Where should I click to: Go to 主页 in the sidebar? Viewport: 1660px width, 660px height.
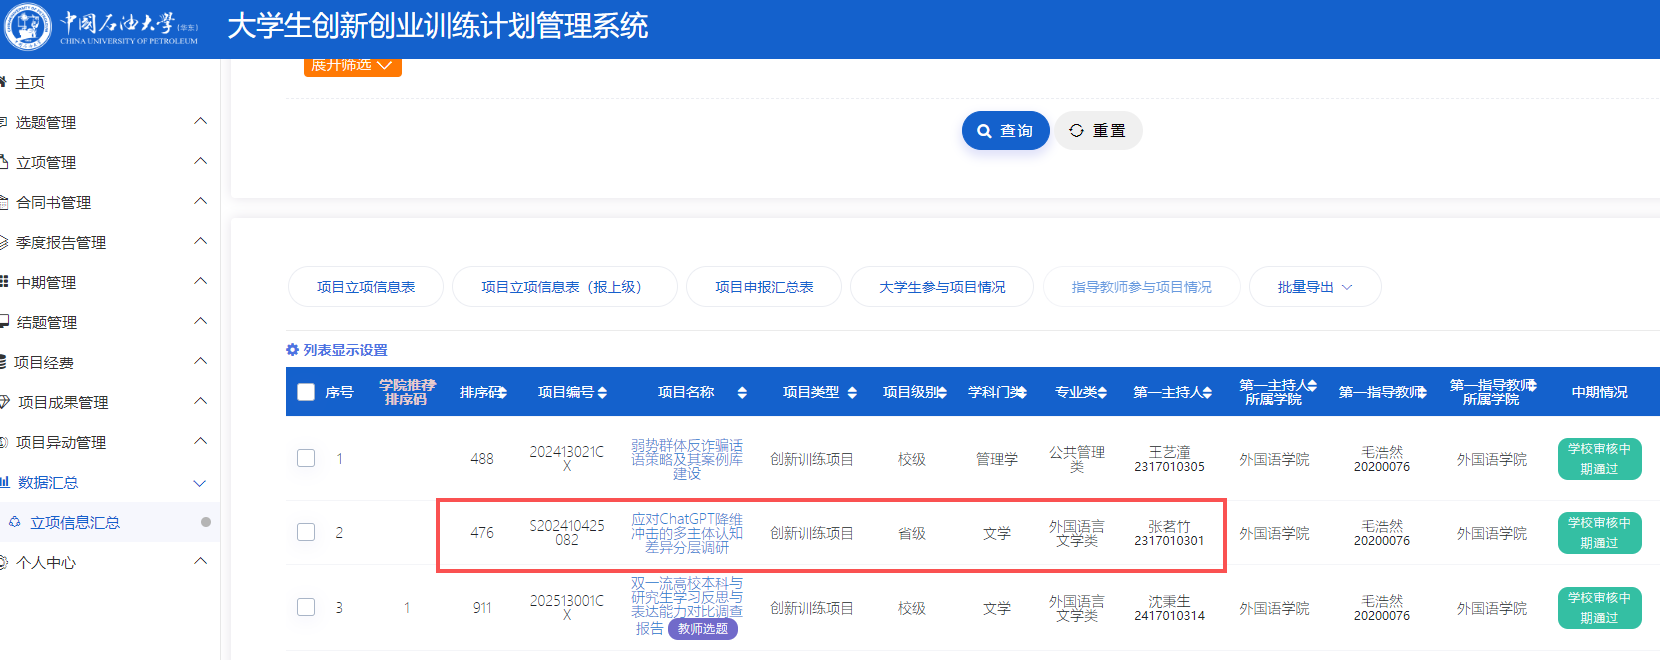click(30, 82)
